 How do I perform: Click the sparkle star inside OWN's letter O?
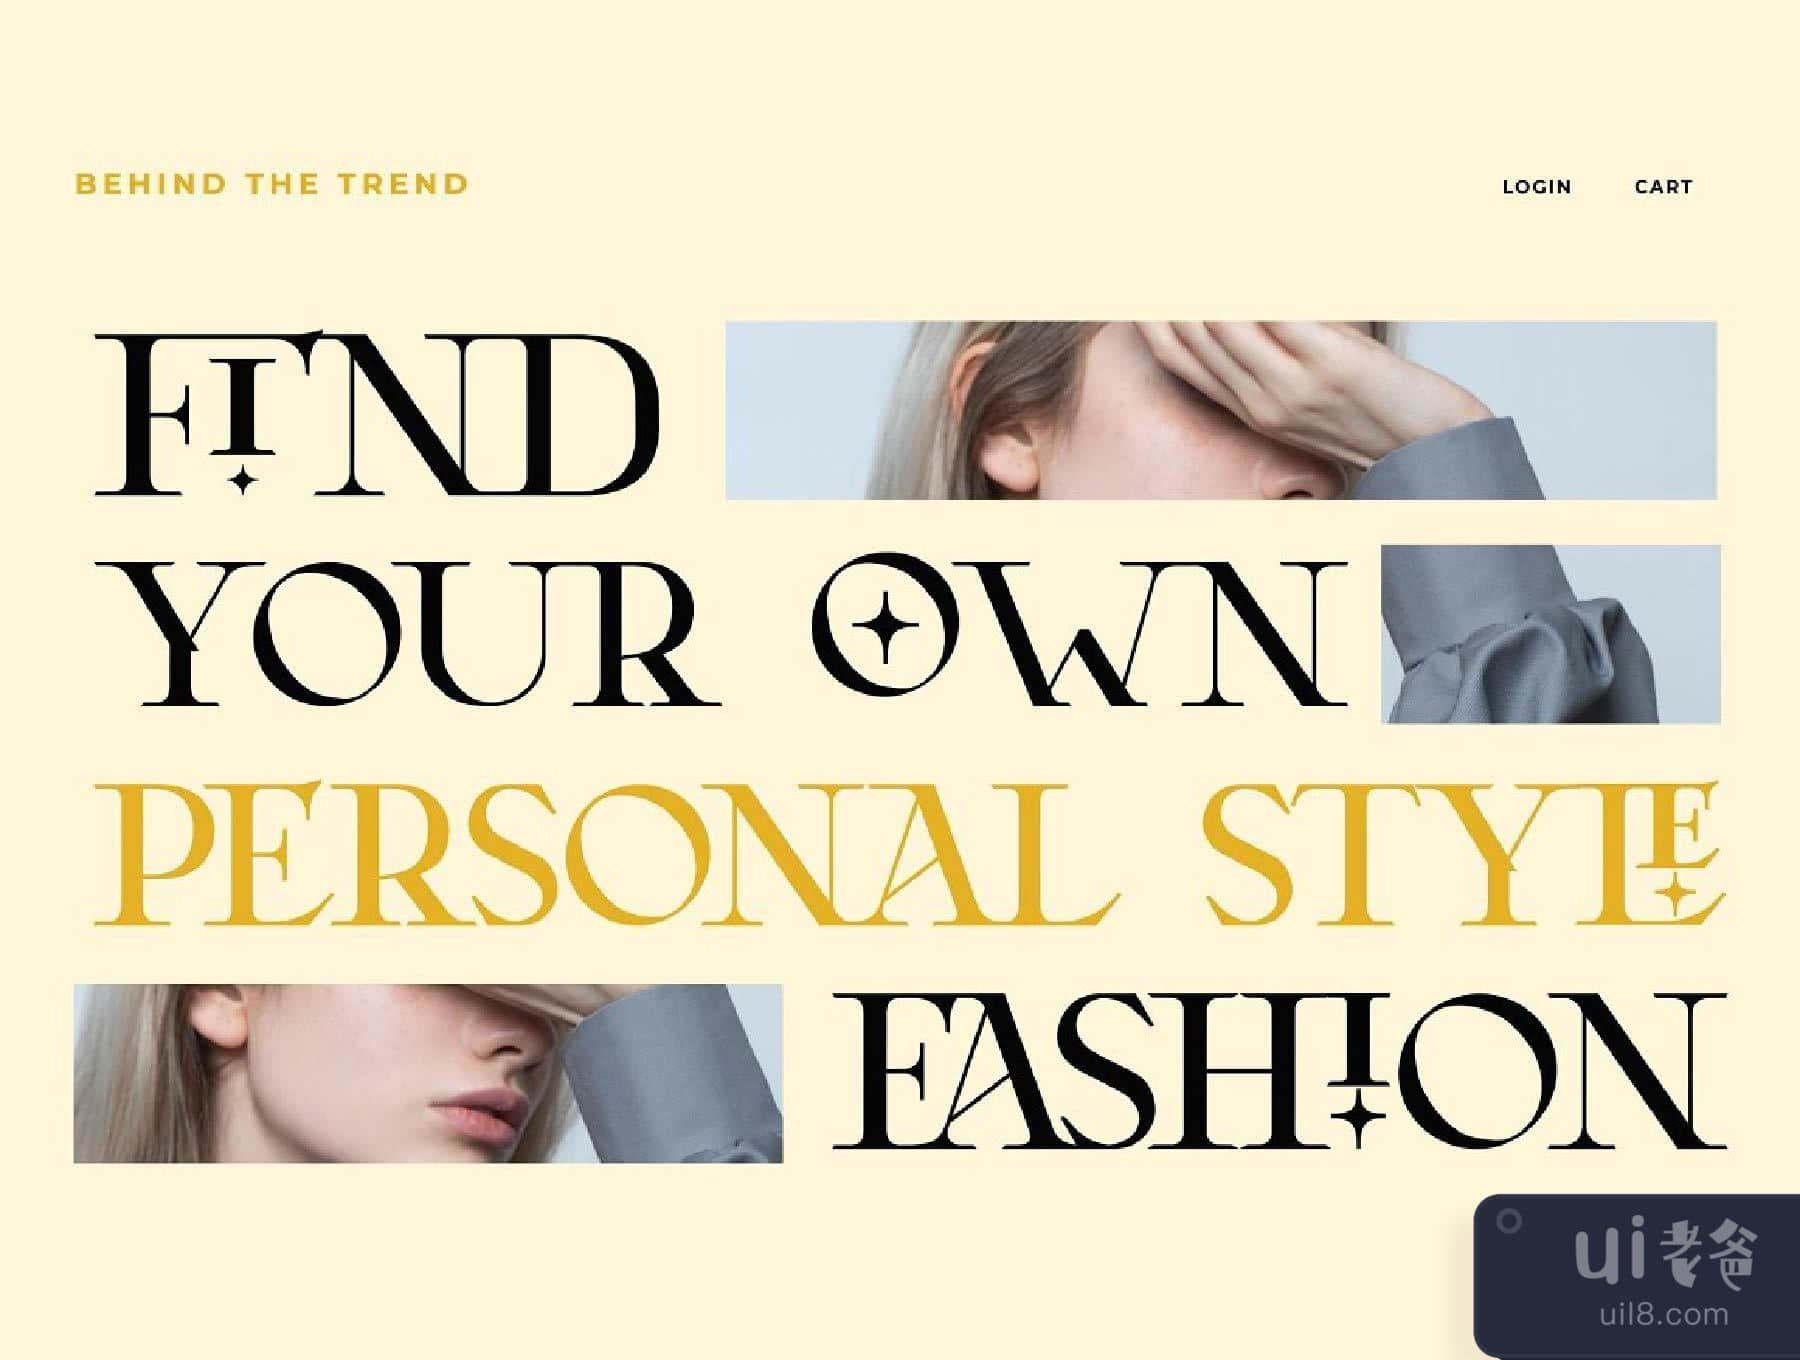(x=884, y=628)
